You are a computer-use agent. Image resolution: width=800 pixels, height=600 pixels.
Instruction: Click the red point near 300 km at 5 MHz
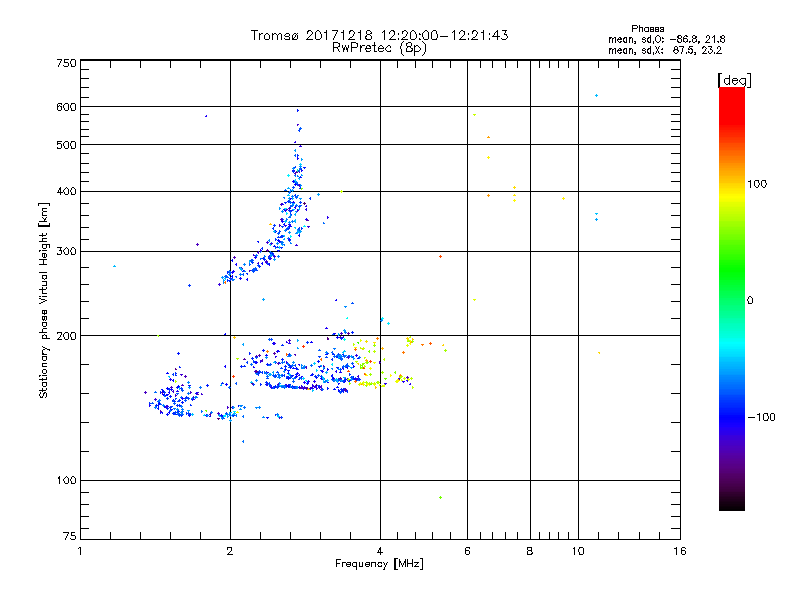pyautogui.click(x=440, y=257)
